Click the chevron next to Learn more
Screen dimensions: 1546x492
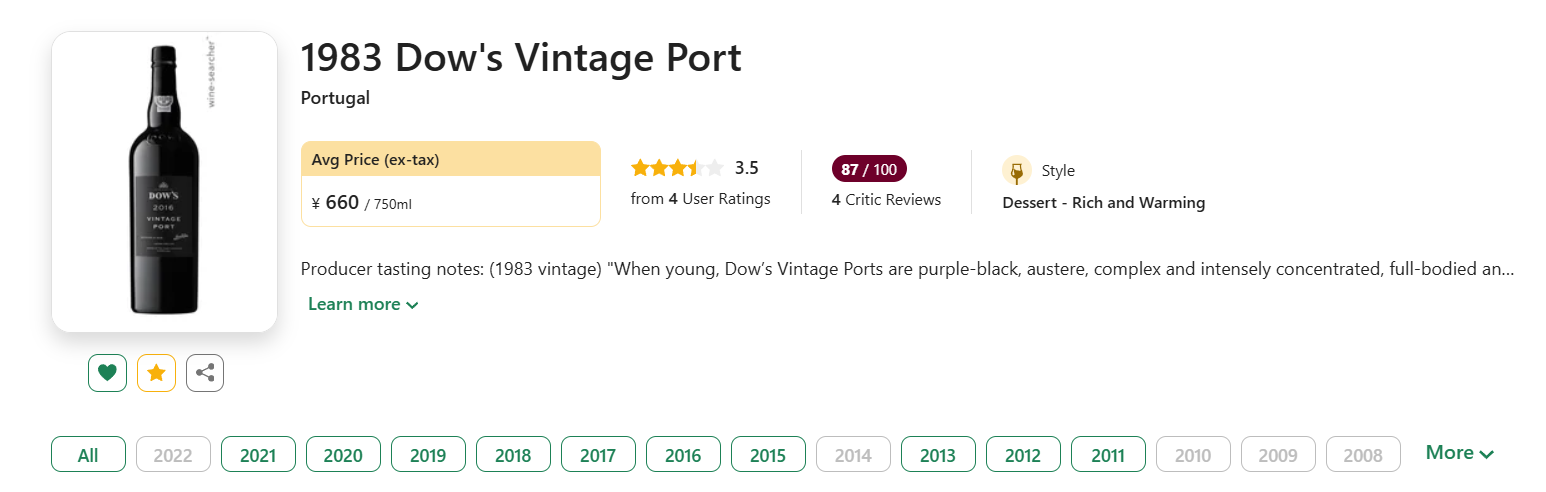click(x=412, y=305)
